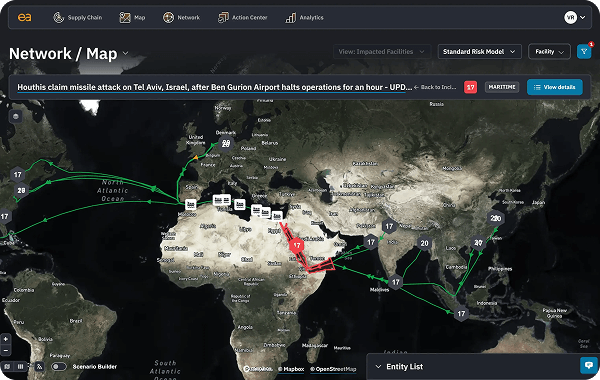Open the chat support icon
This screenshot has width=600, height=380.
click(589, 365)
